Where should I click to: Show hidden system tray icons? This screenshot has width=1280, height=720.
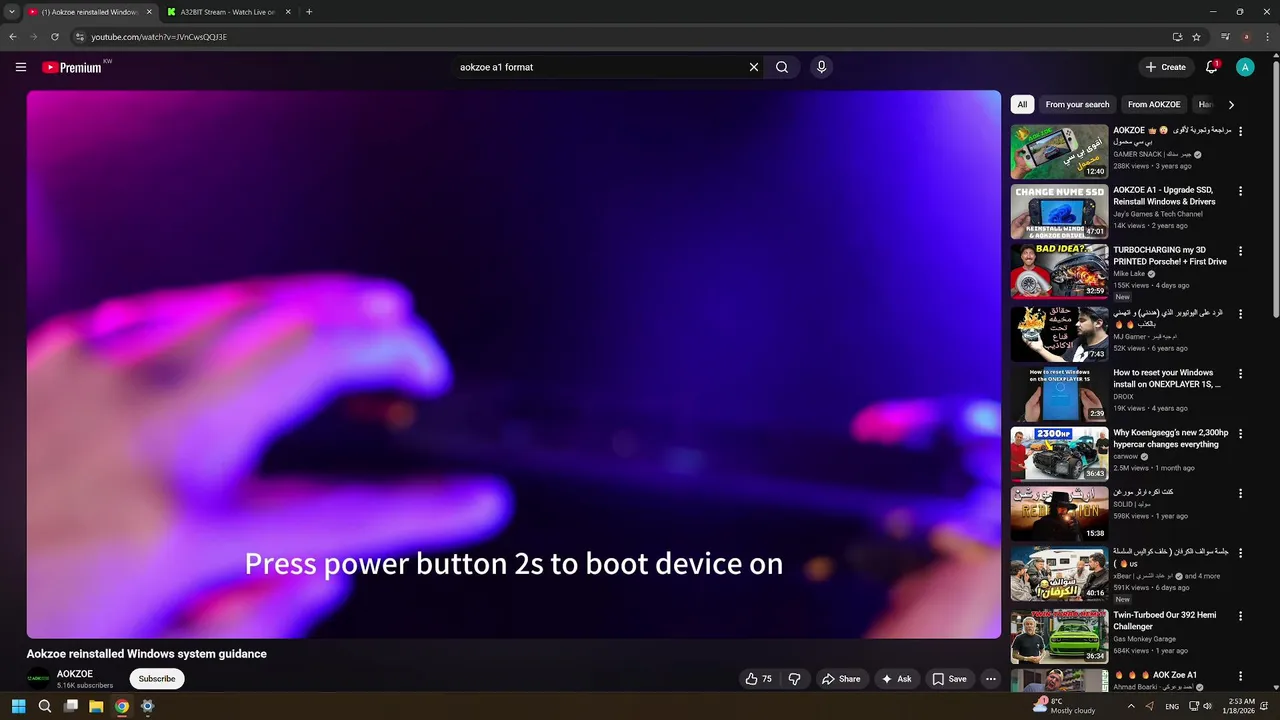point(1131,706)
